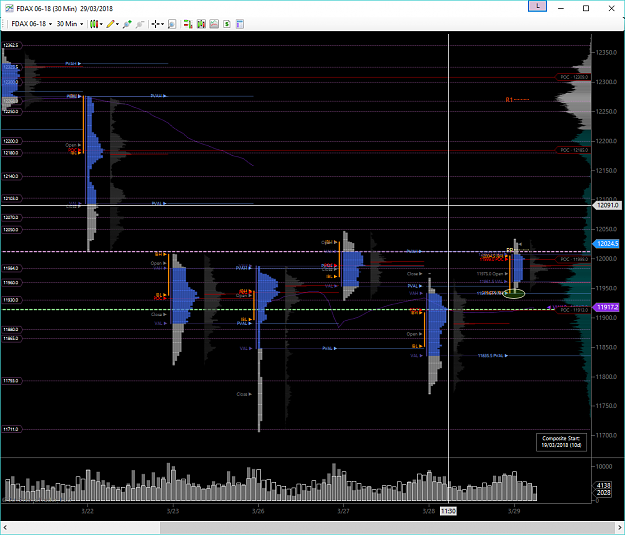Click the 4138 volume value label
The height and width of the screenshot is (535, 625).
coord(603,486)
